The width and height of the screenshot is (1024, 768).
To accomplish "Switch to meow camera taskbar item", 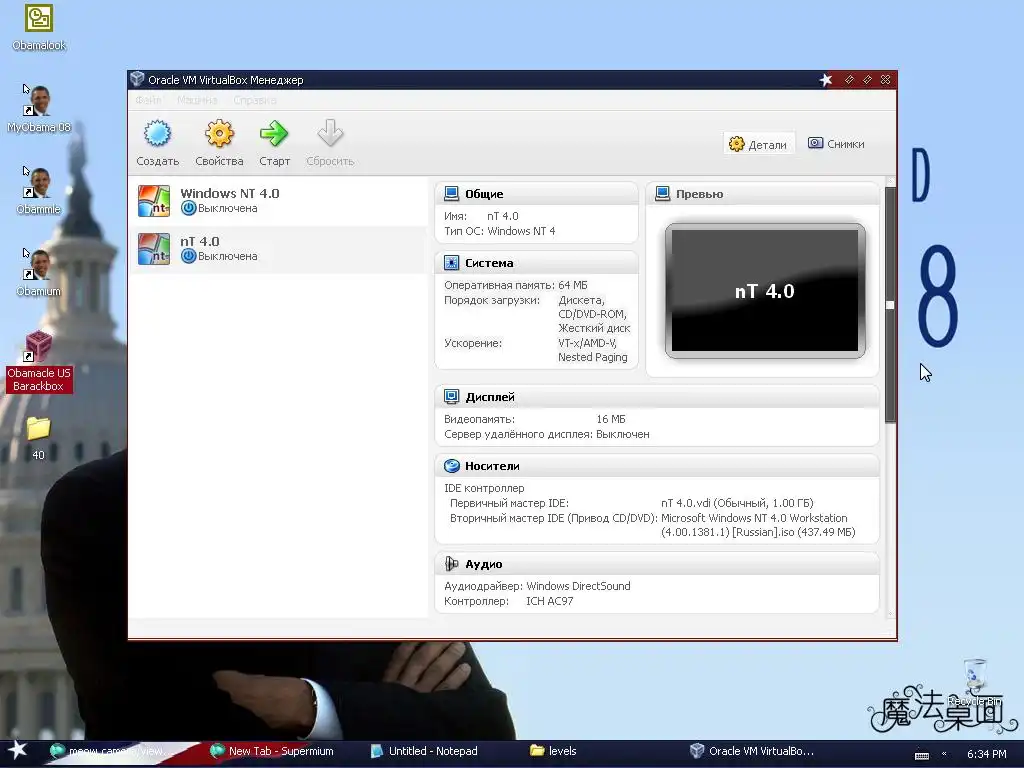I will click(x=112, y=751).
